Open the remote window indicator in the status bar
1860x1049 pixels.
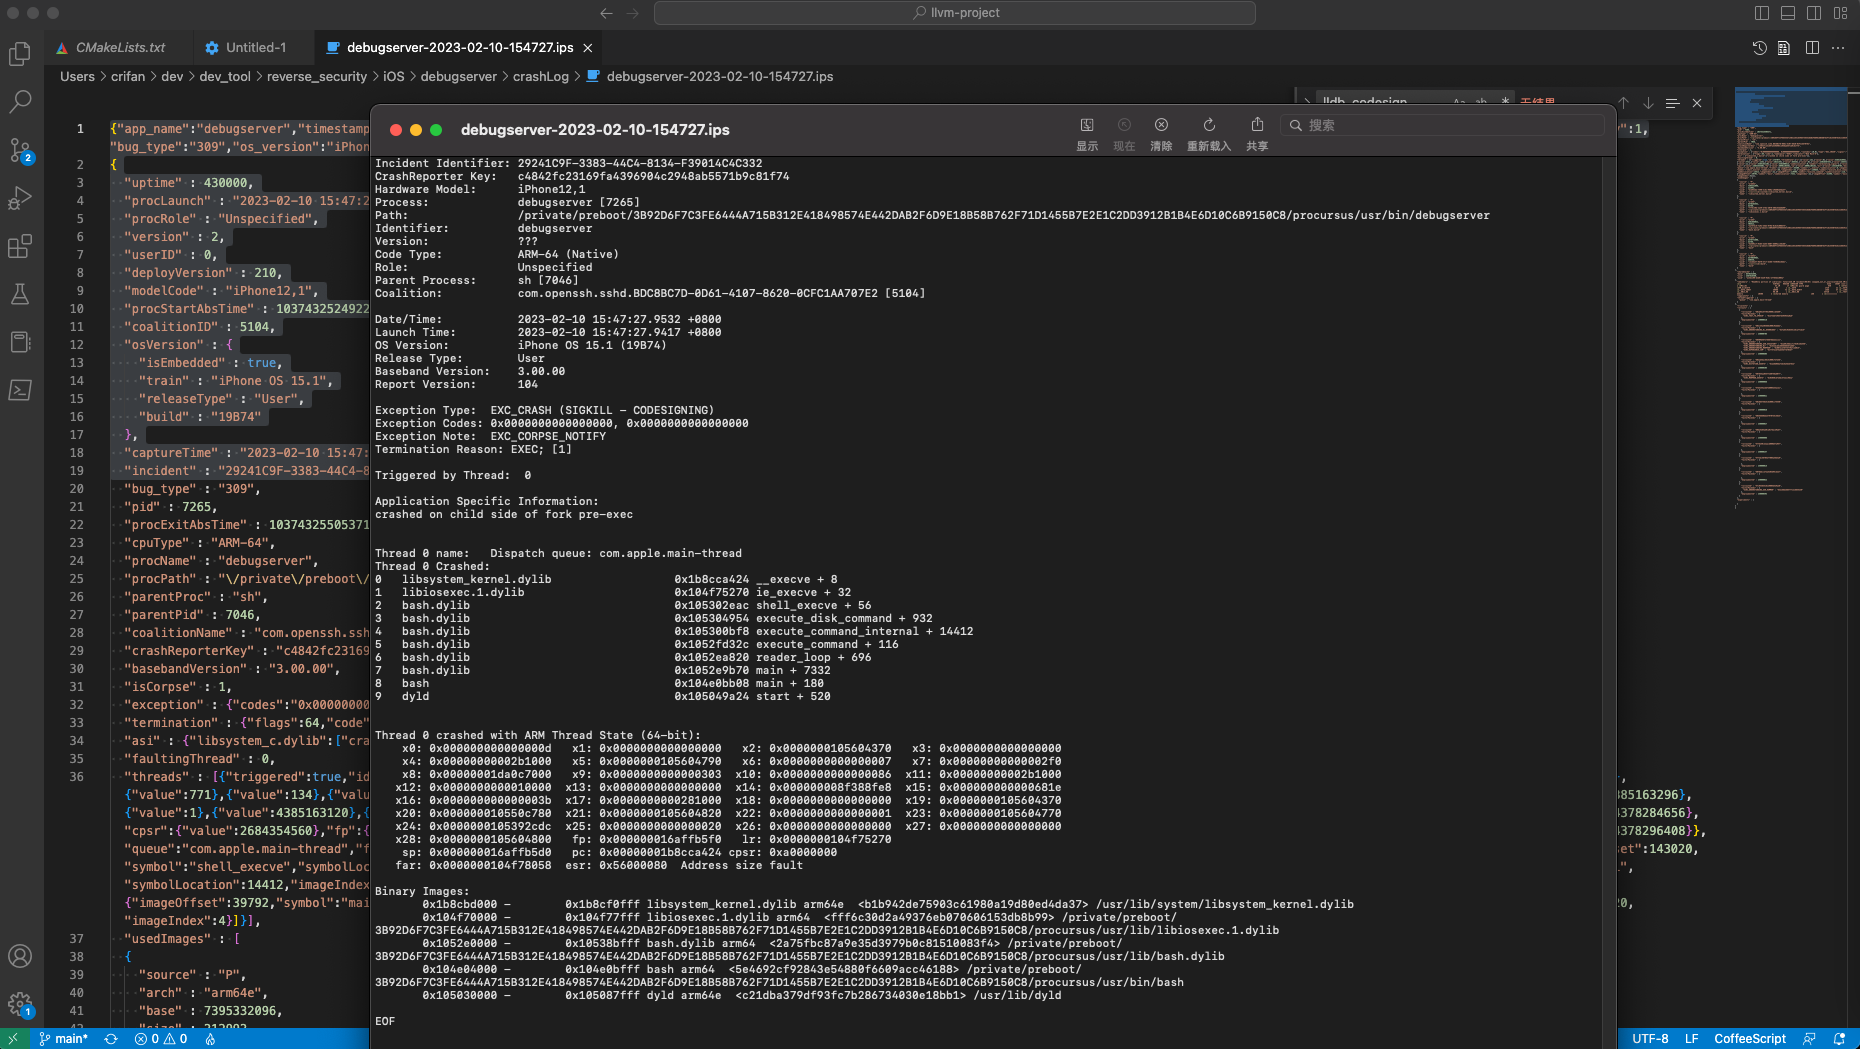13,1039
